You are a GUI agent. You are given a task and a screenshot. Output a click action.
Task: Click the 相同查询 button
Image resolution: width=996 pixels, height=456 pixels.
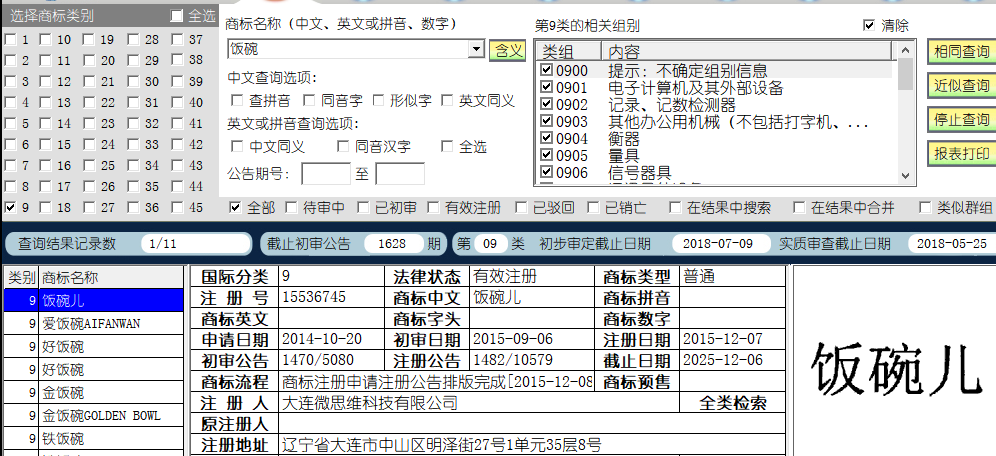[960, 51]
